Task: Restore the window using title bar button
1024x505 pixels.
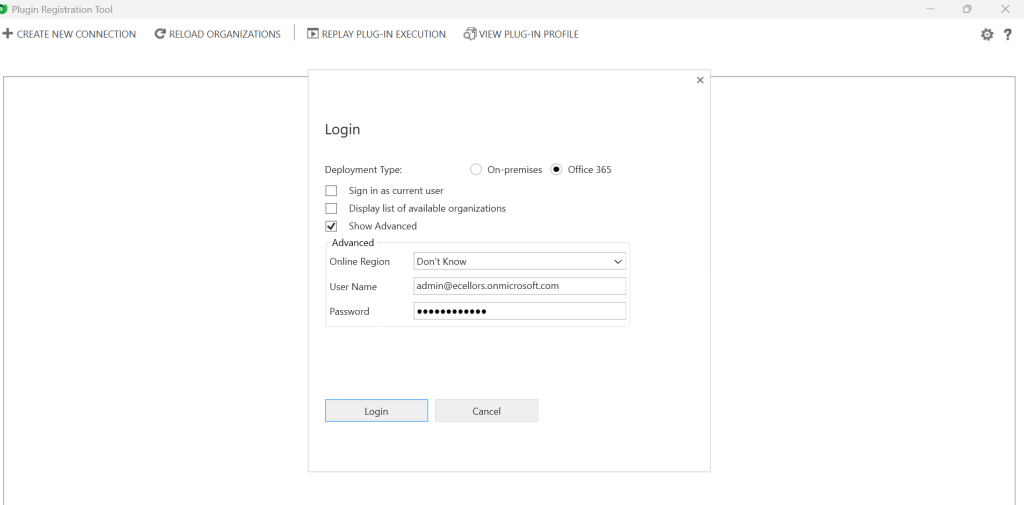Action: pos(967,9)
